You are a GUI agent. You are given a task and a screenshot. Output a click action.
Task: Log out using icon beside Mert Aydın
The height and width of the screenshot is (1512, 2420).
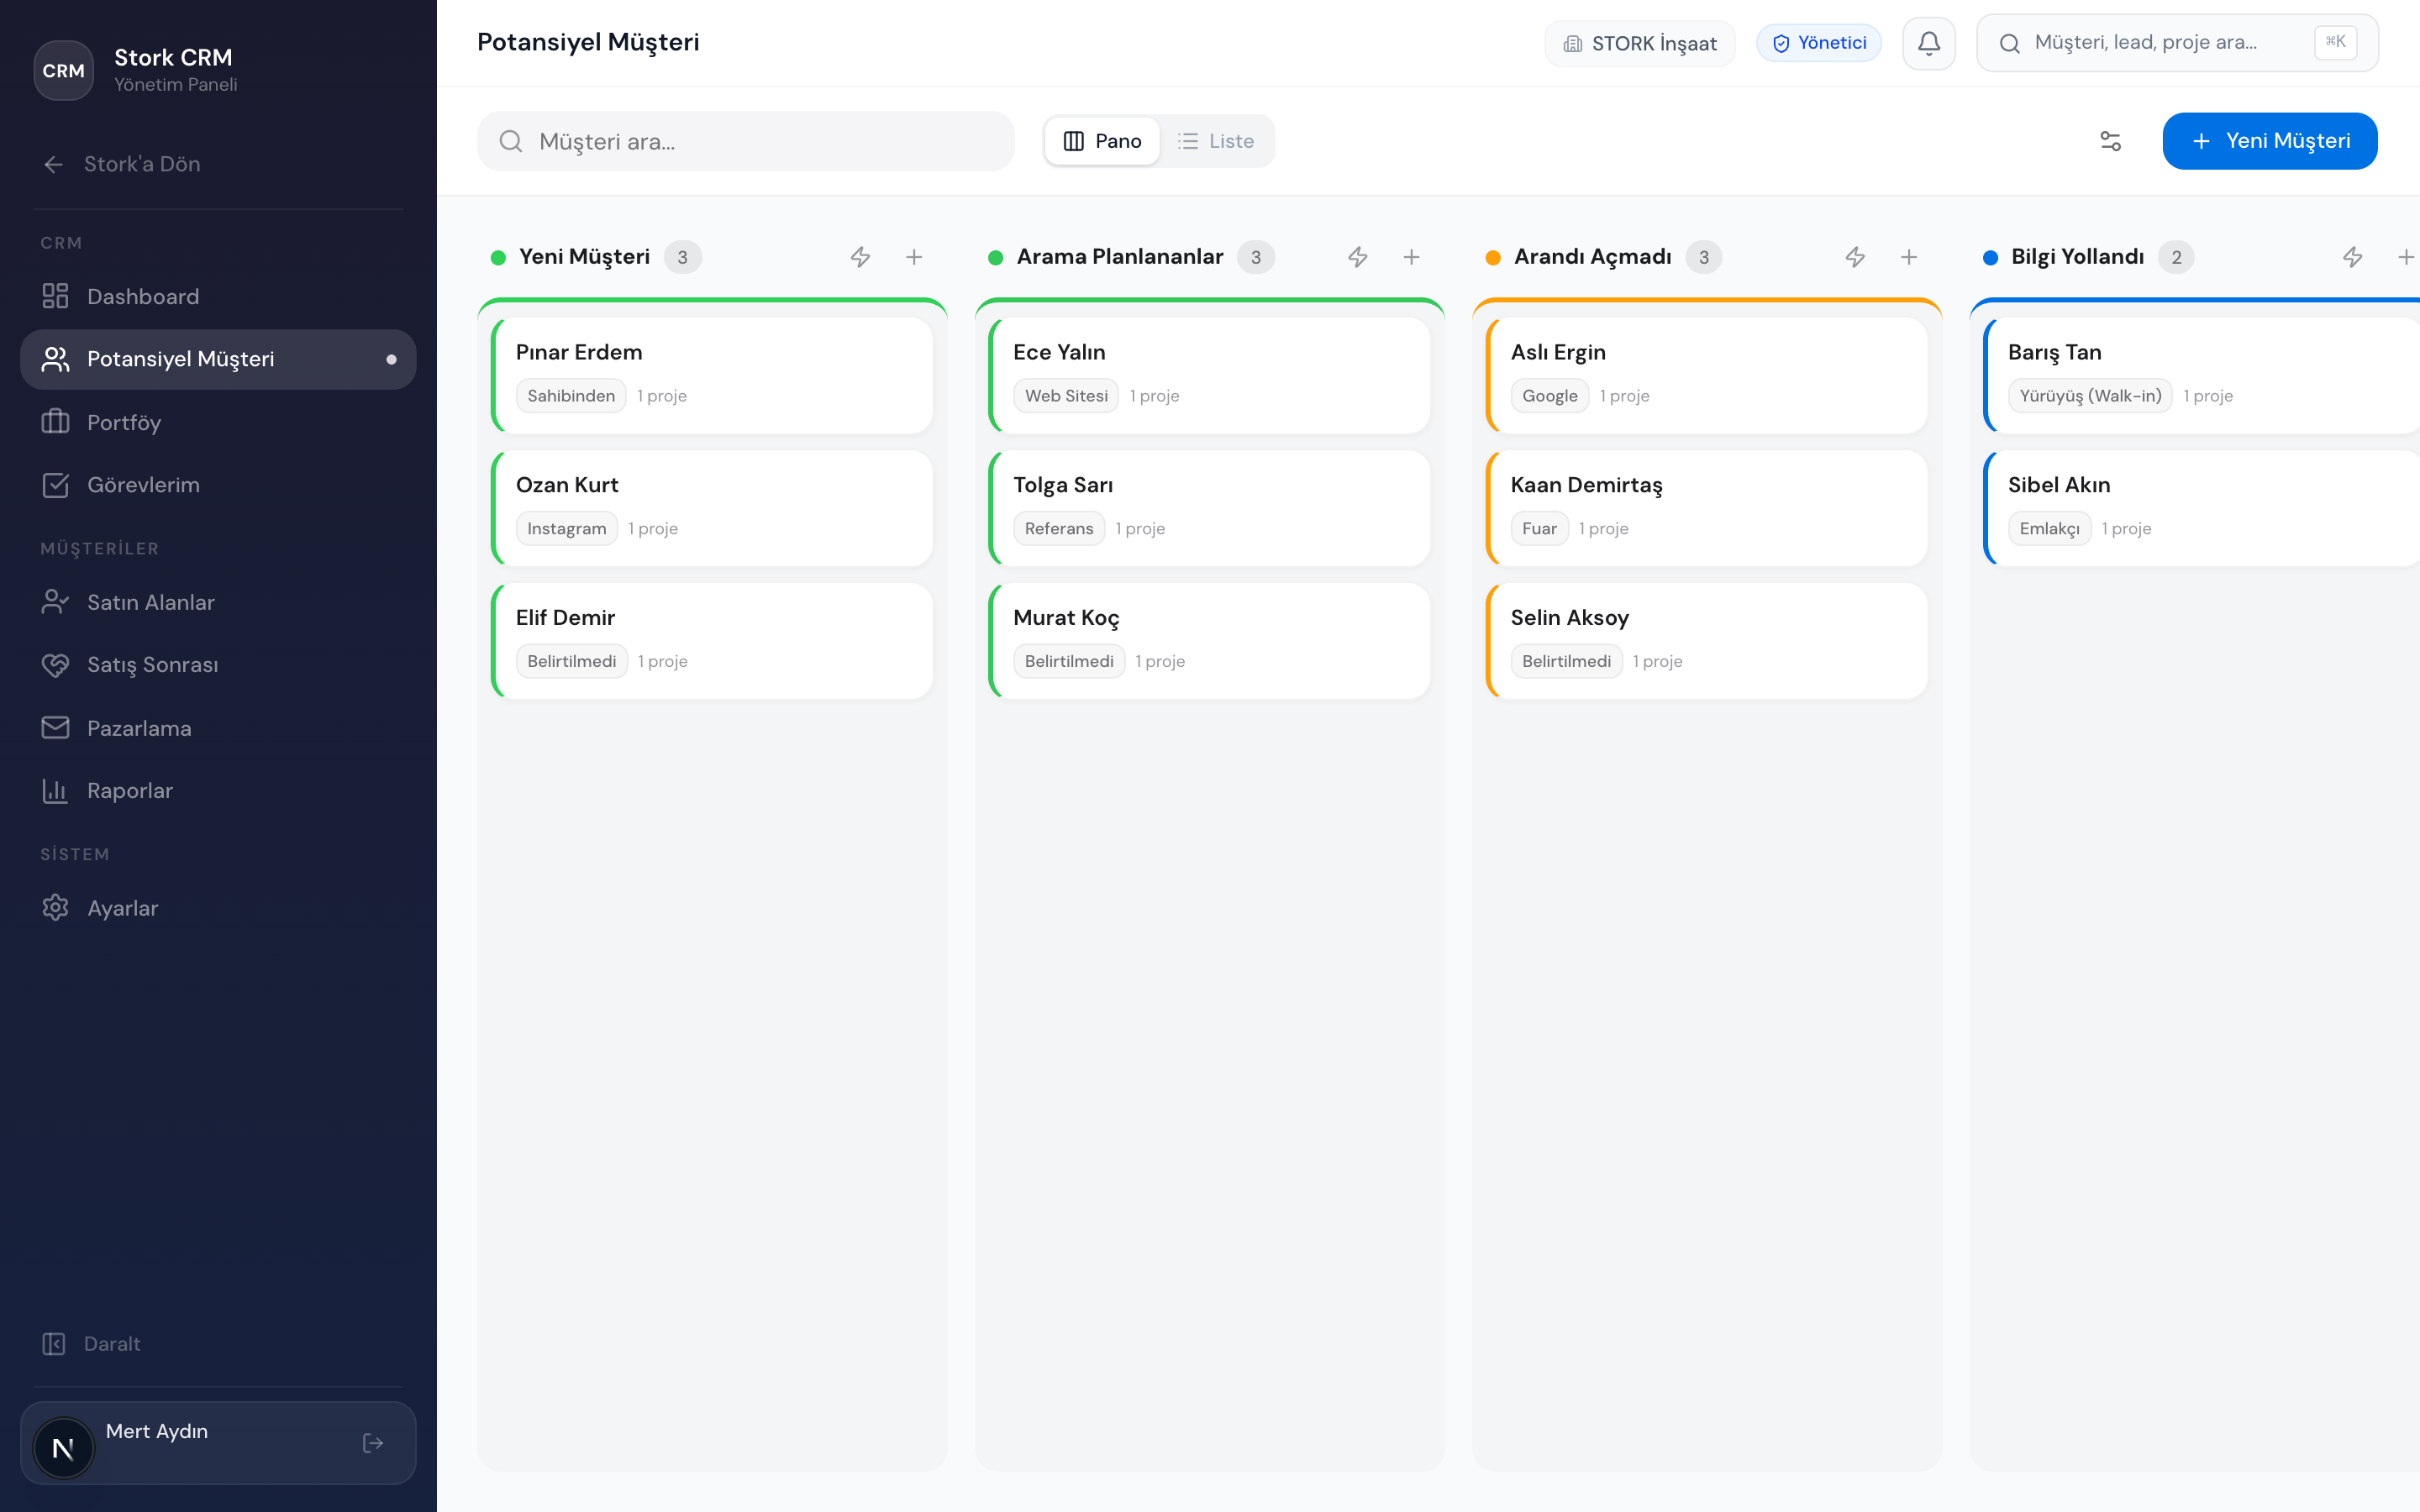[373, 1443]
